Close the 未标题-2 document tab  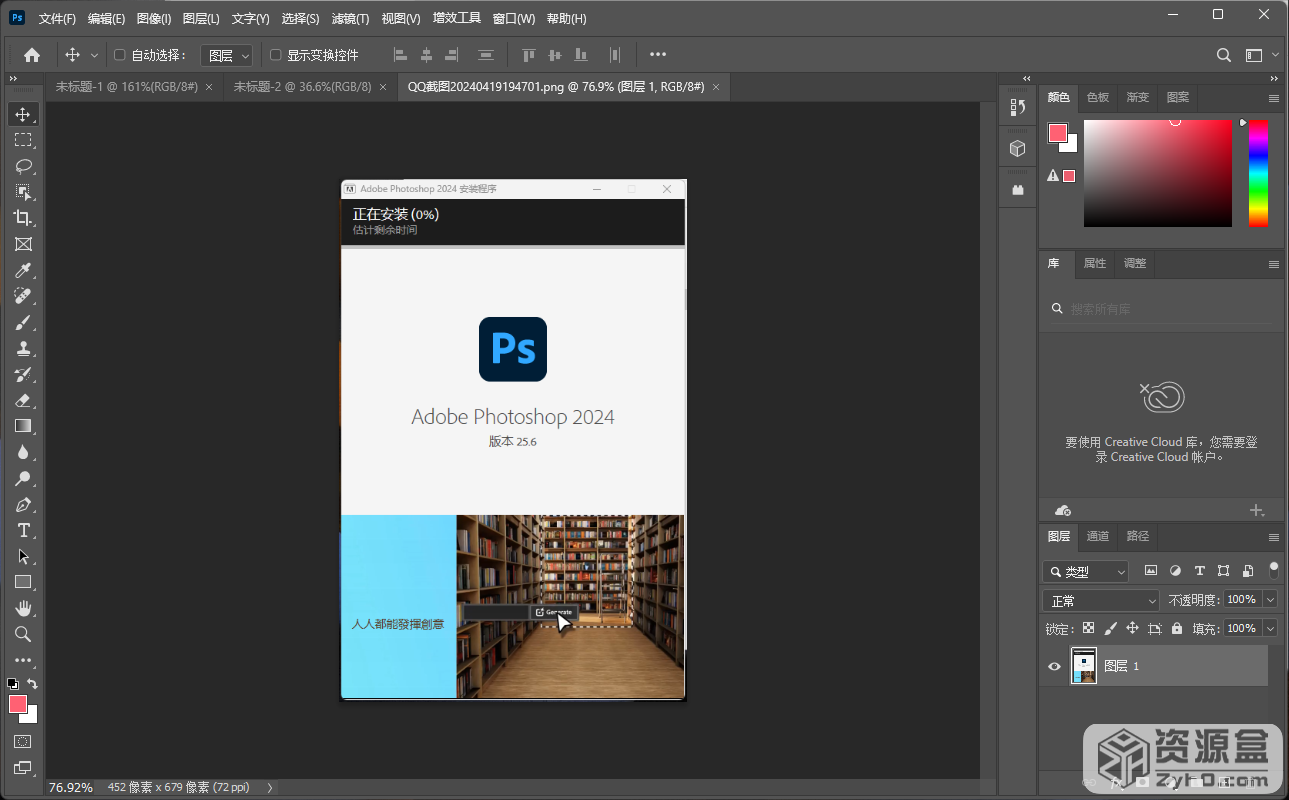[x=384, y=87]
